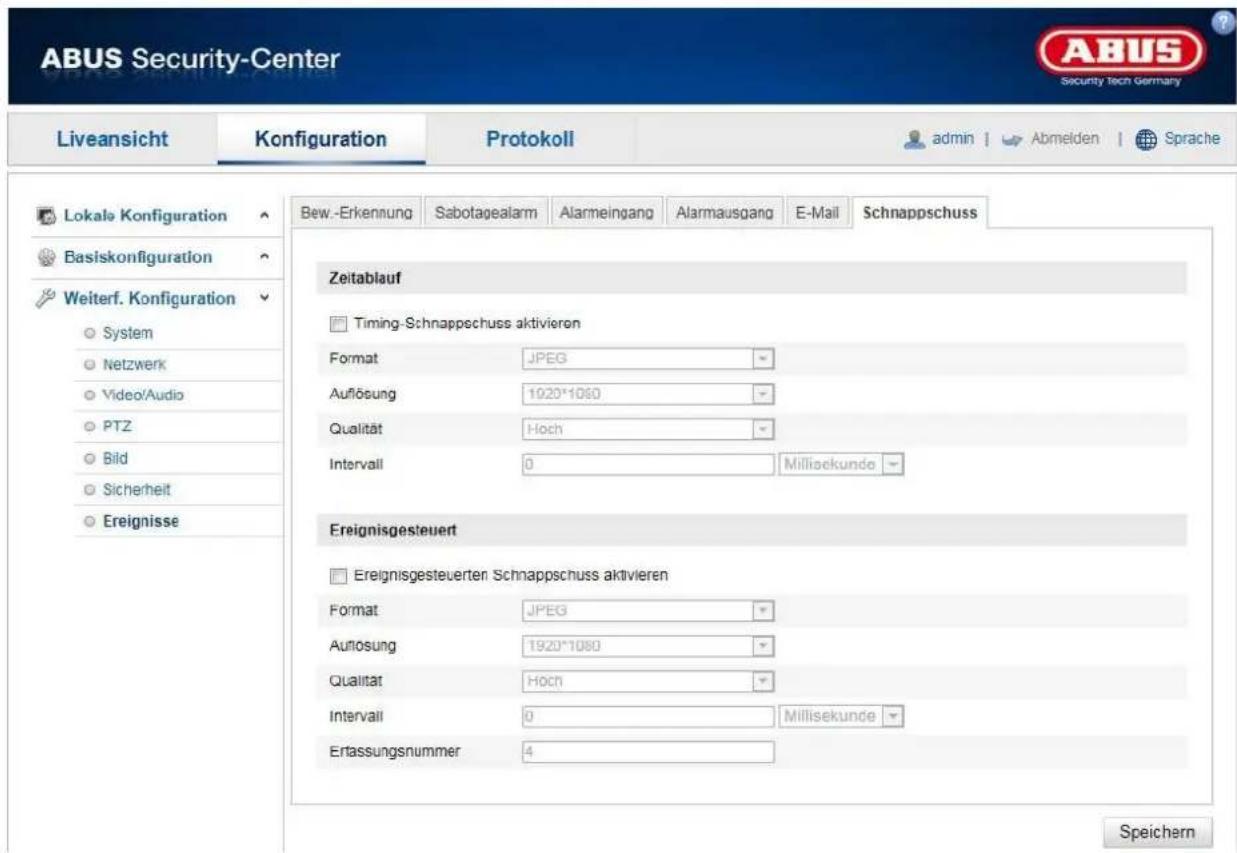Open the Sabotagealarm tab

click(x=485, y=212)
